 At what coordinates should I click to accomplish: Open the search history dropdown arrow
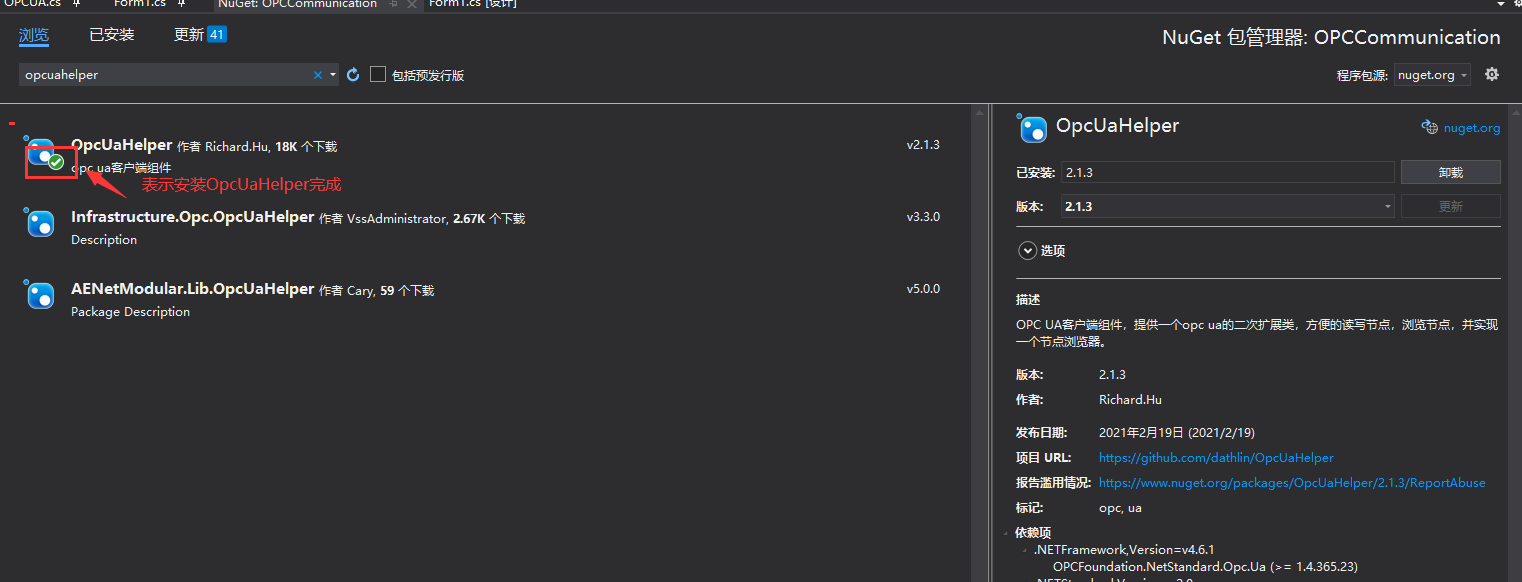point(333,75)
